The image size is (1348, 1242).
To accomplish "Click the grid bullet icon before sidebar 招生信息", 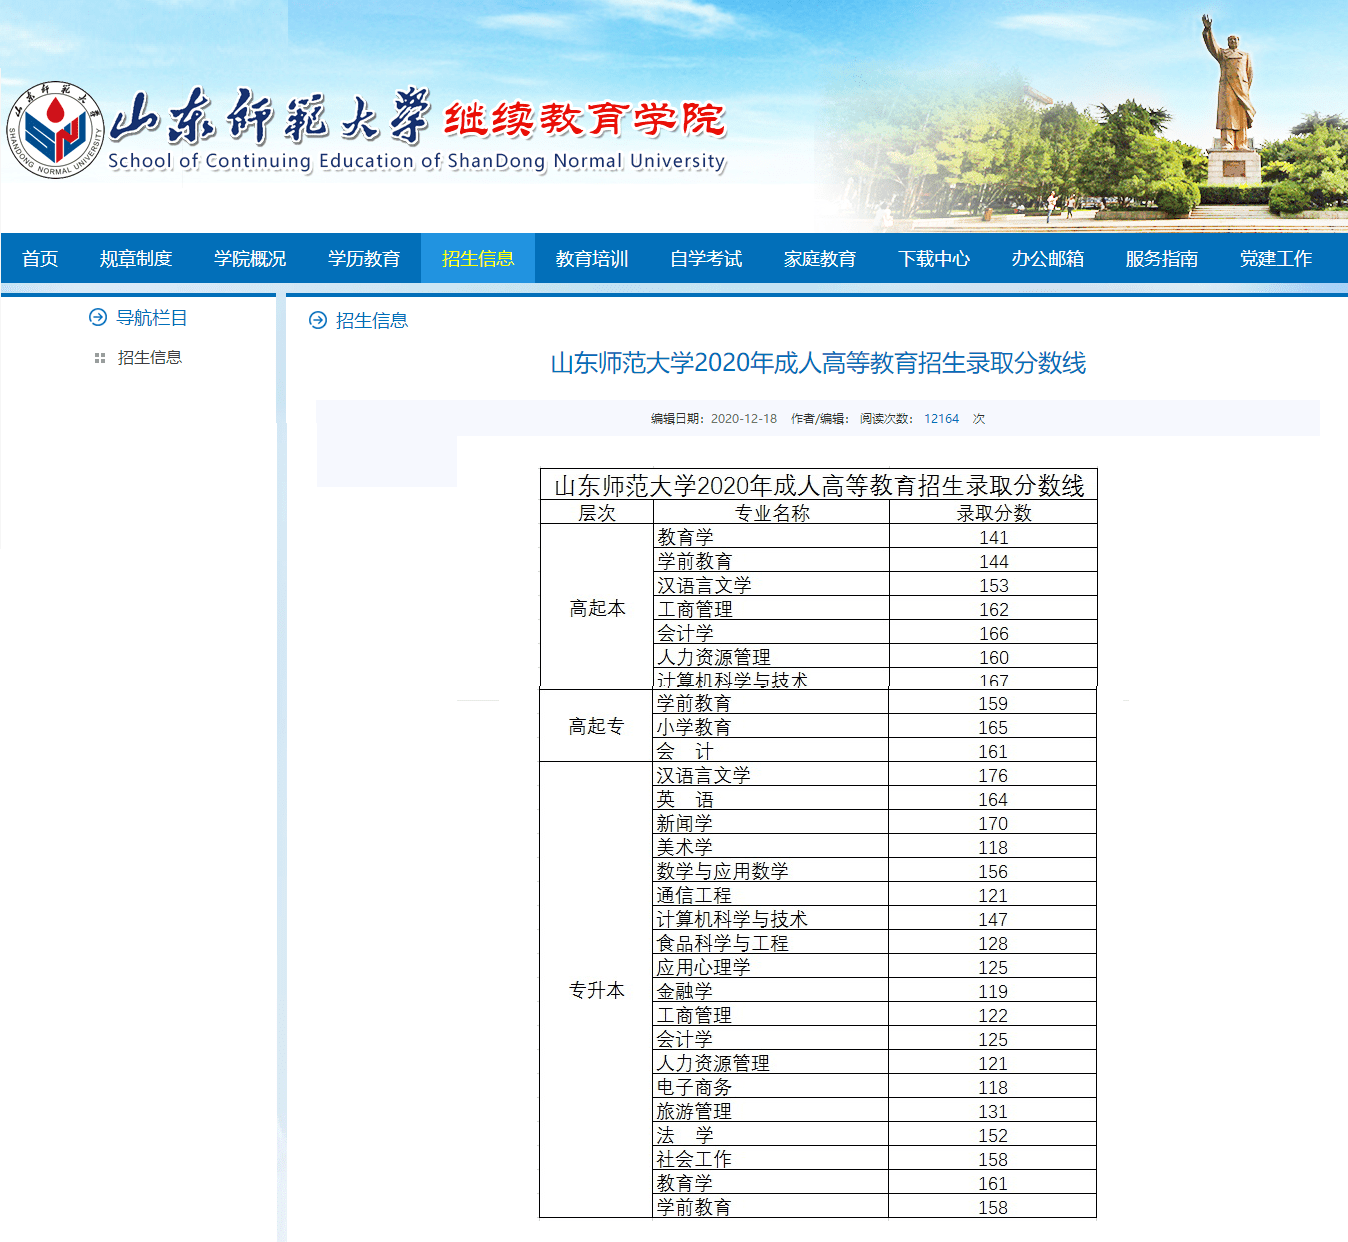I will click(99, 358).
